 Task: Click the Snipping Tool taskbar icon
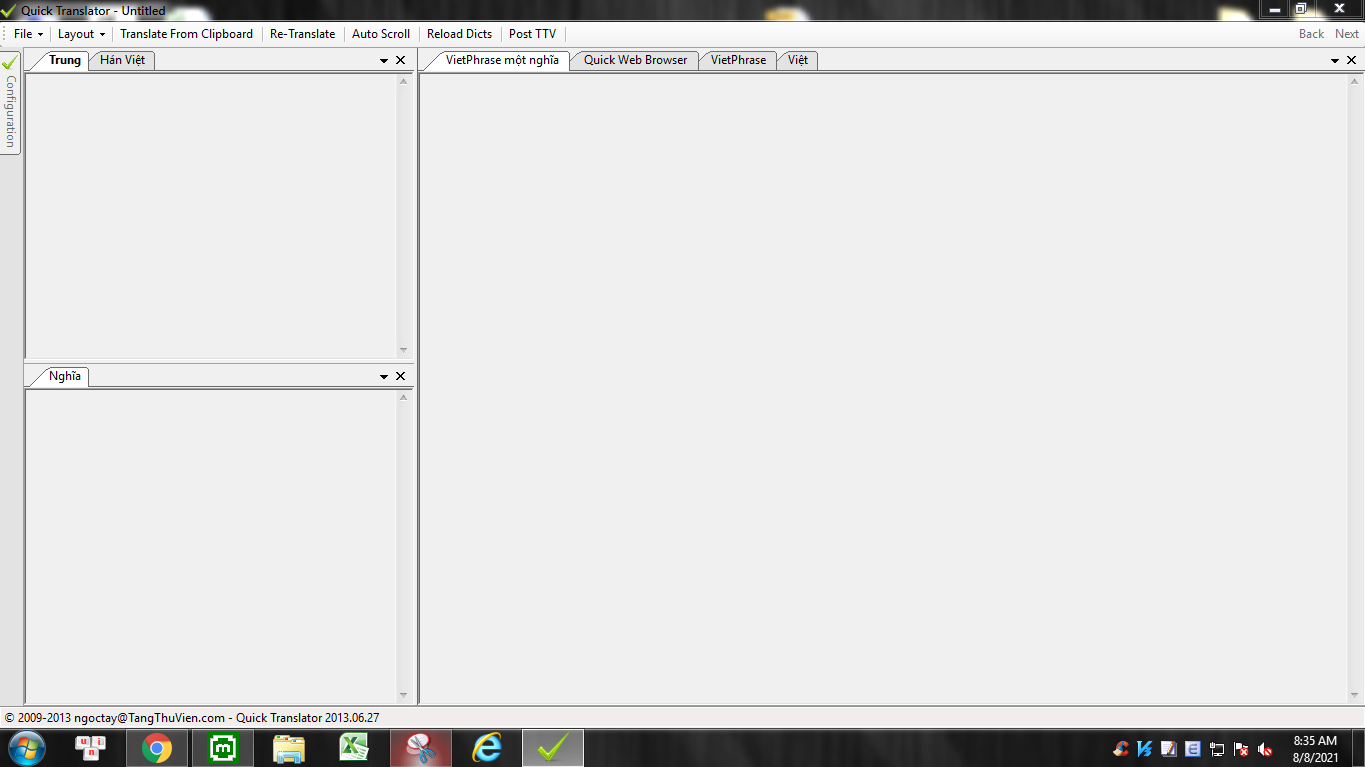coord(421,748)
